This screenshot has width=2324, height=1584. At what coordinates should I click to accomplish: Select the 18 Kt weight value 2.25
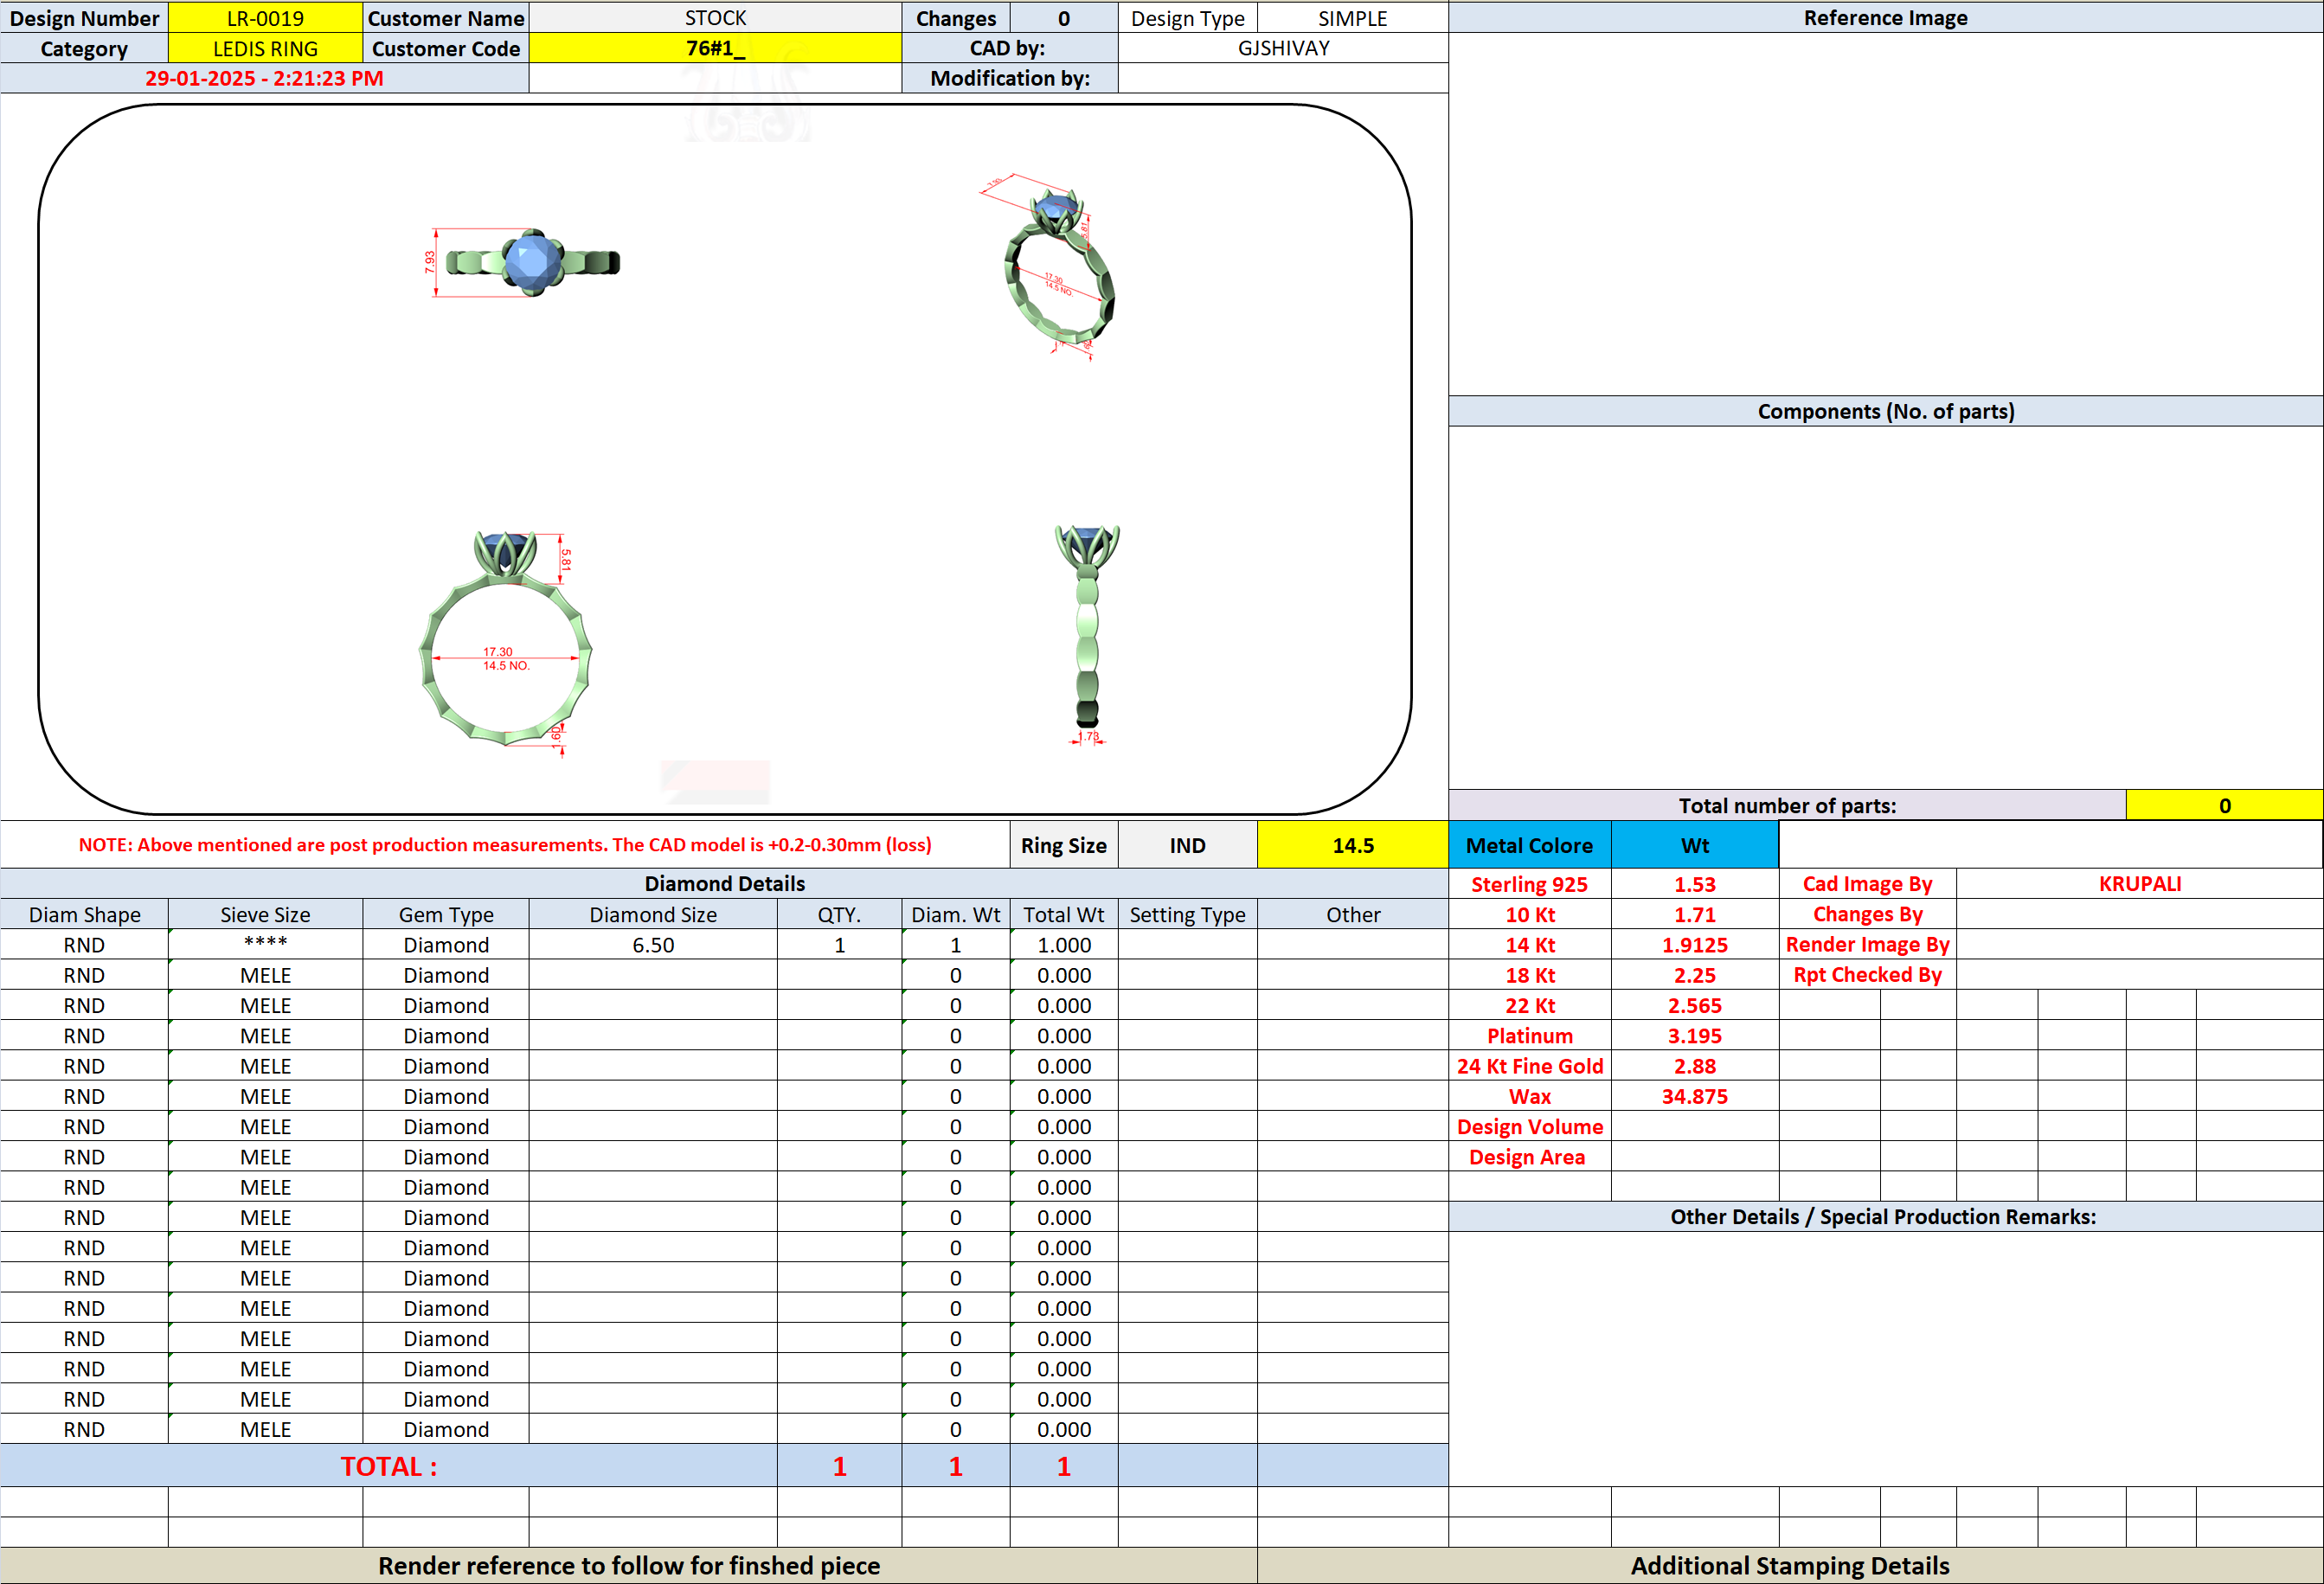(1695, 975)
